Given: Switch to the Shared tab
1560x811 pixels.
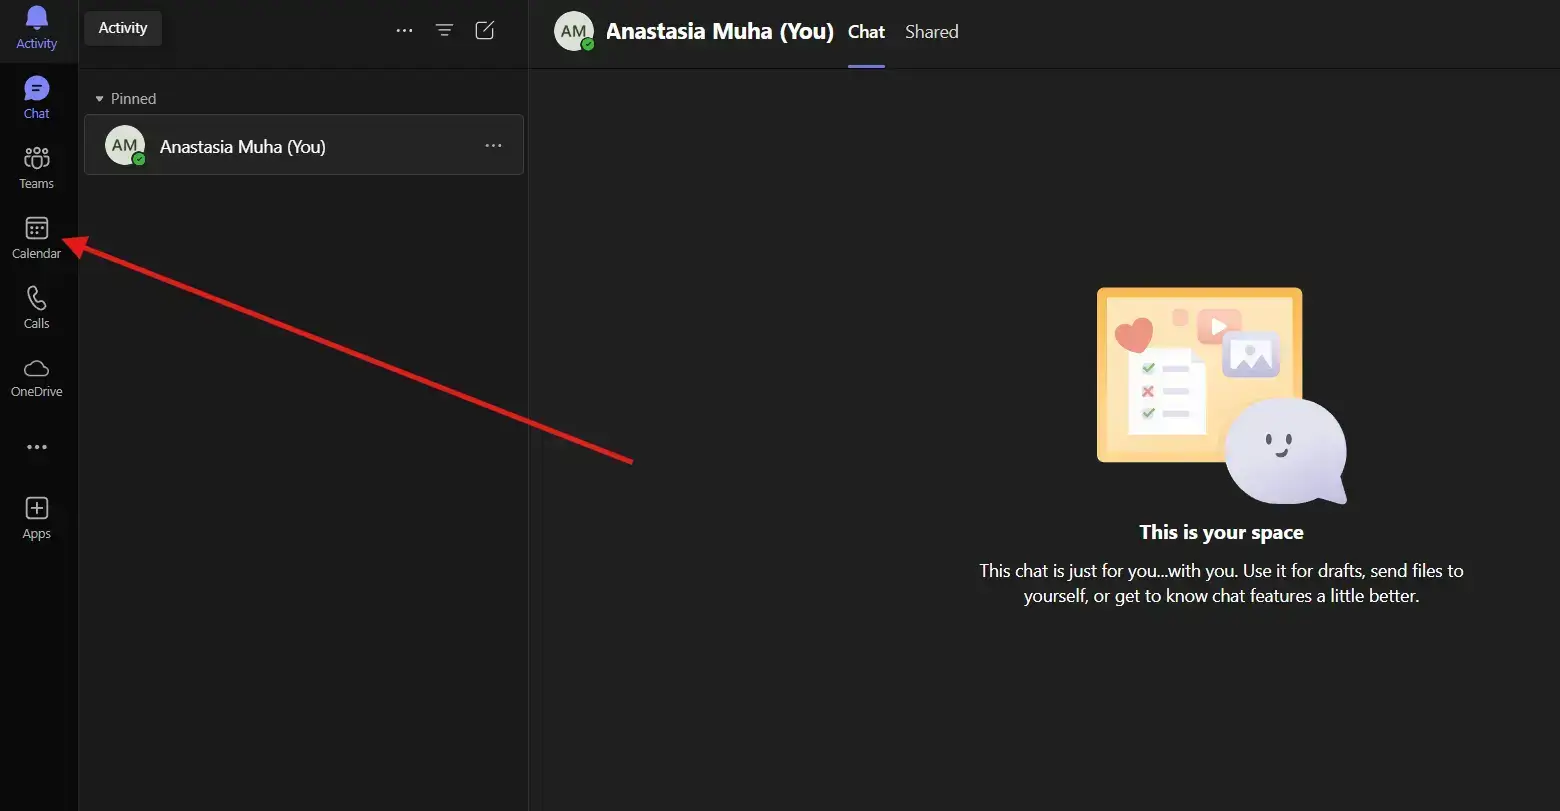Looking at the screenshot, I should click(931, 32).
